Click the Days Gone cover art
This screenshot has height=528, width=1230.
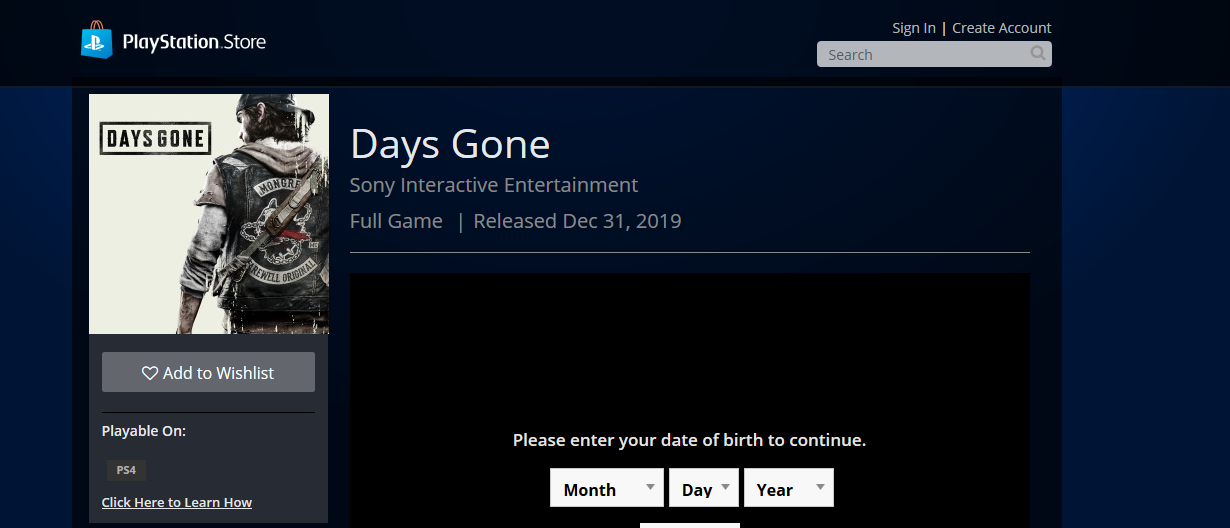(x=209, y=214)
